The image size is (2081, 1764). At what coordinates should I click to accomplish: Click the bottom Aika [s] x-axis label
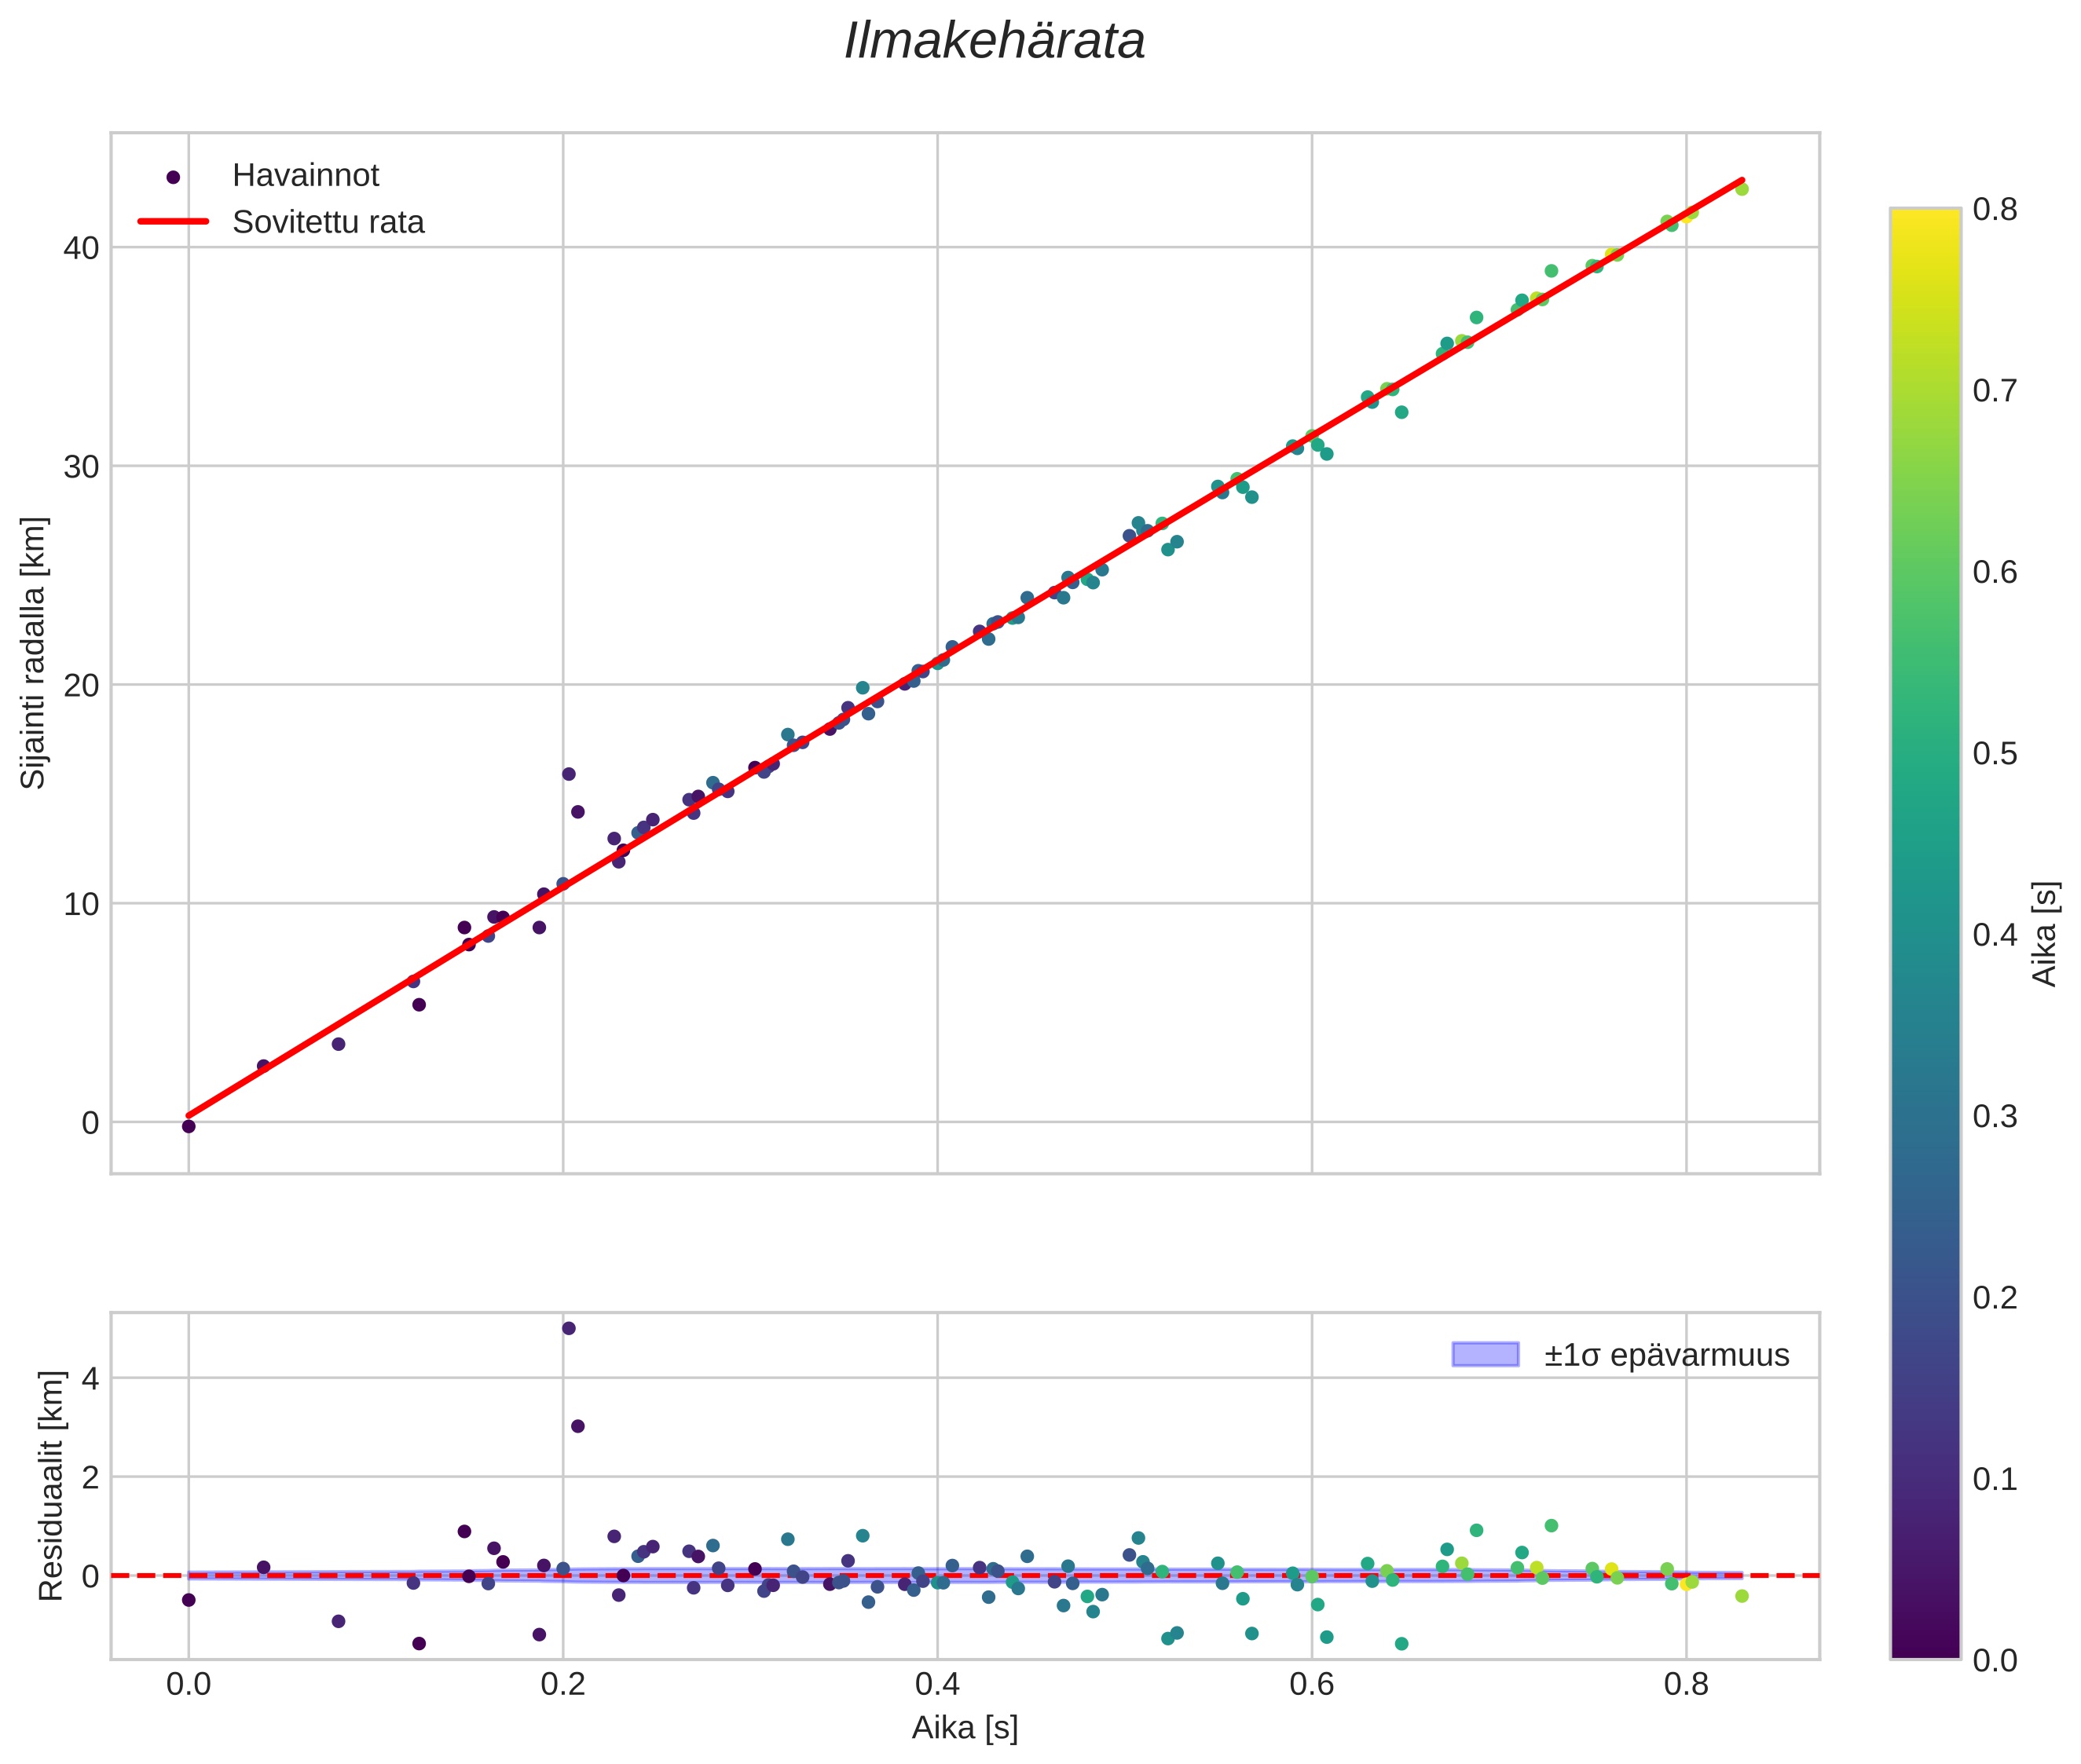[x=964, y=1727]
